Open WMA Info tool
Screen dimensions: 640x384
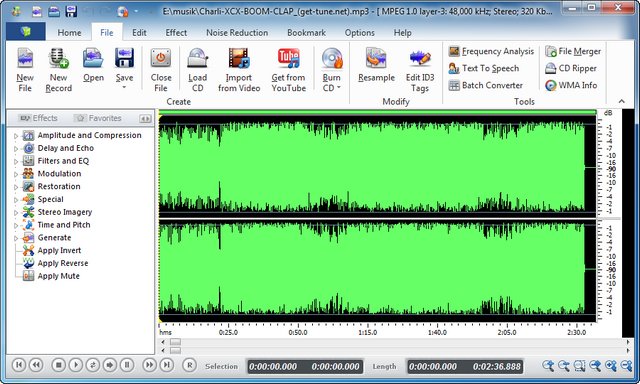tap(571, 85)
